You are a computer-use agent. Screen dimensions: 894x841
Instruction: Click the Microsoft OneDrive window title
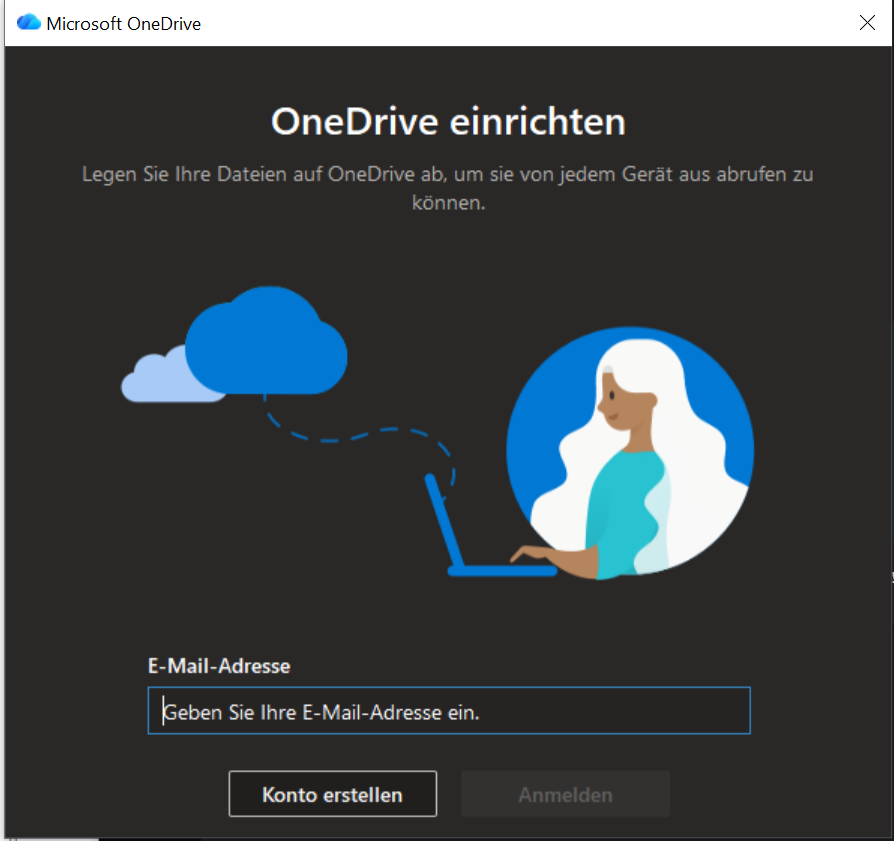(x=124, y=23)
